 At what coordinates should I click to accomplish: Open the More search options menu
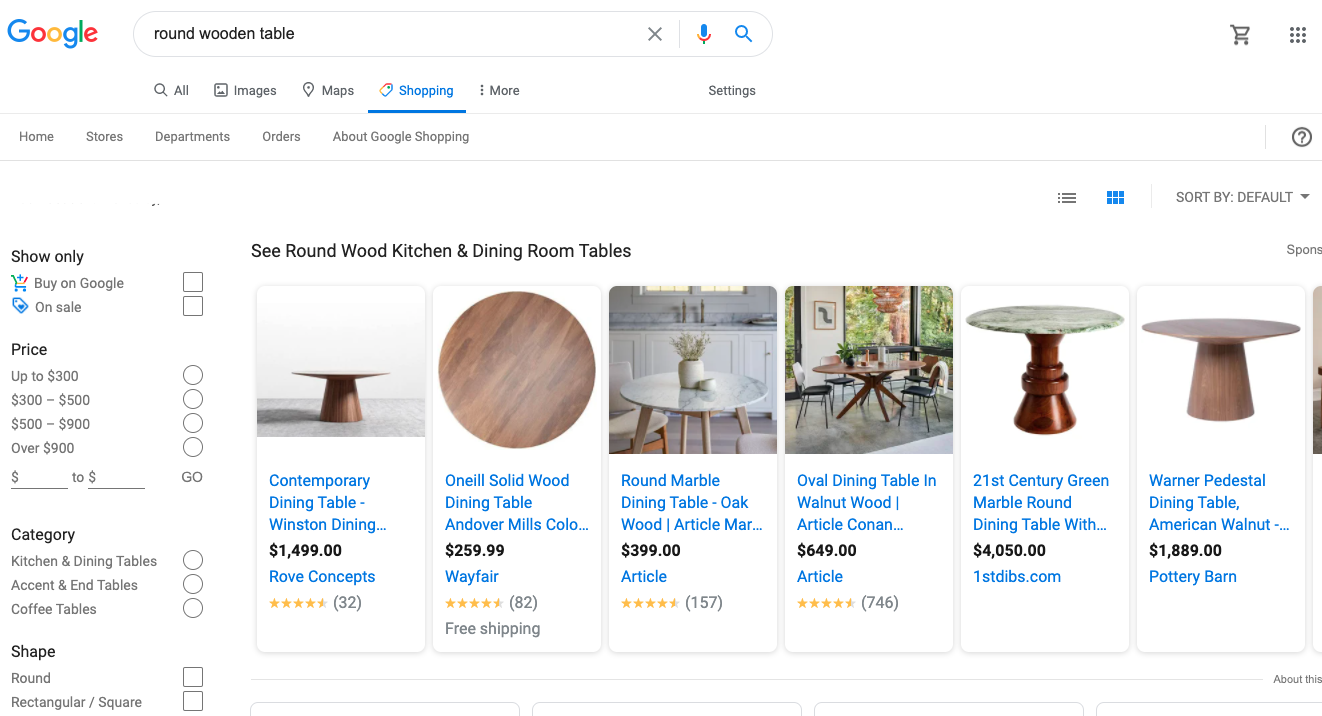click(499, 90)
